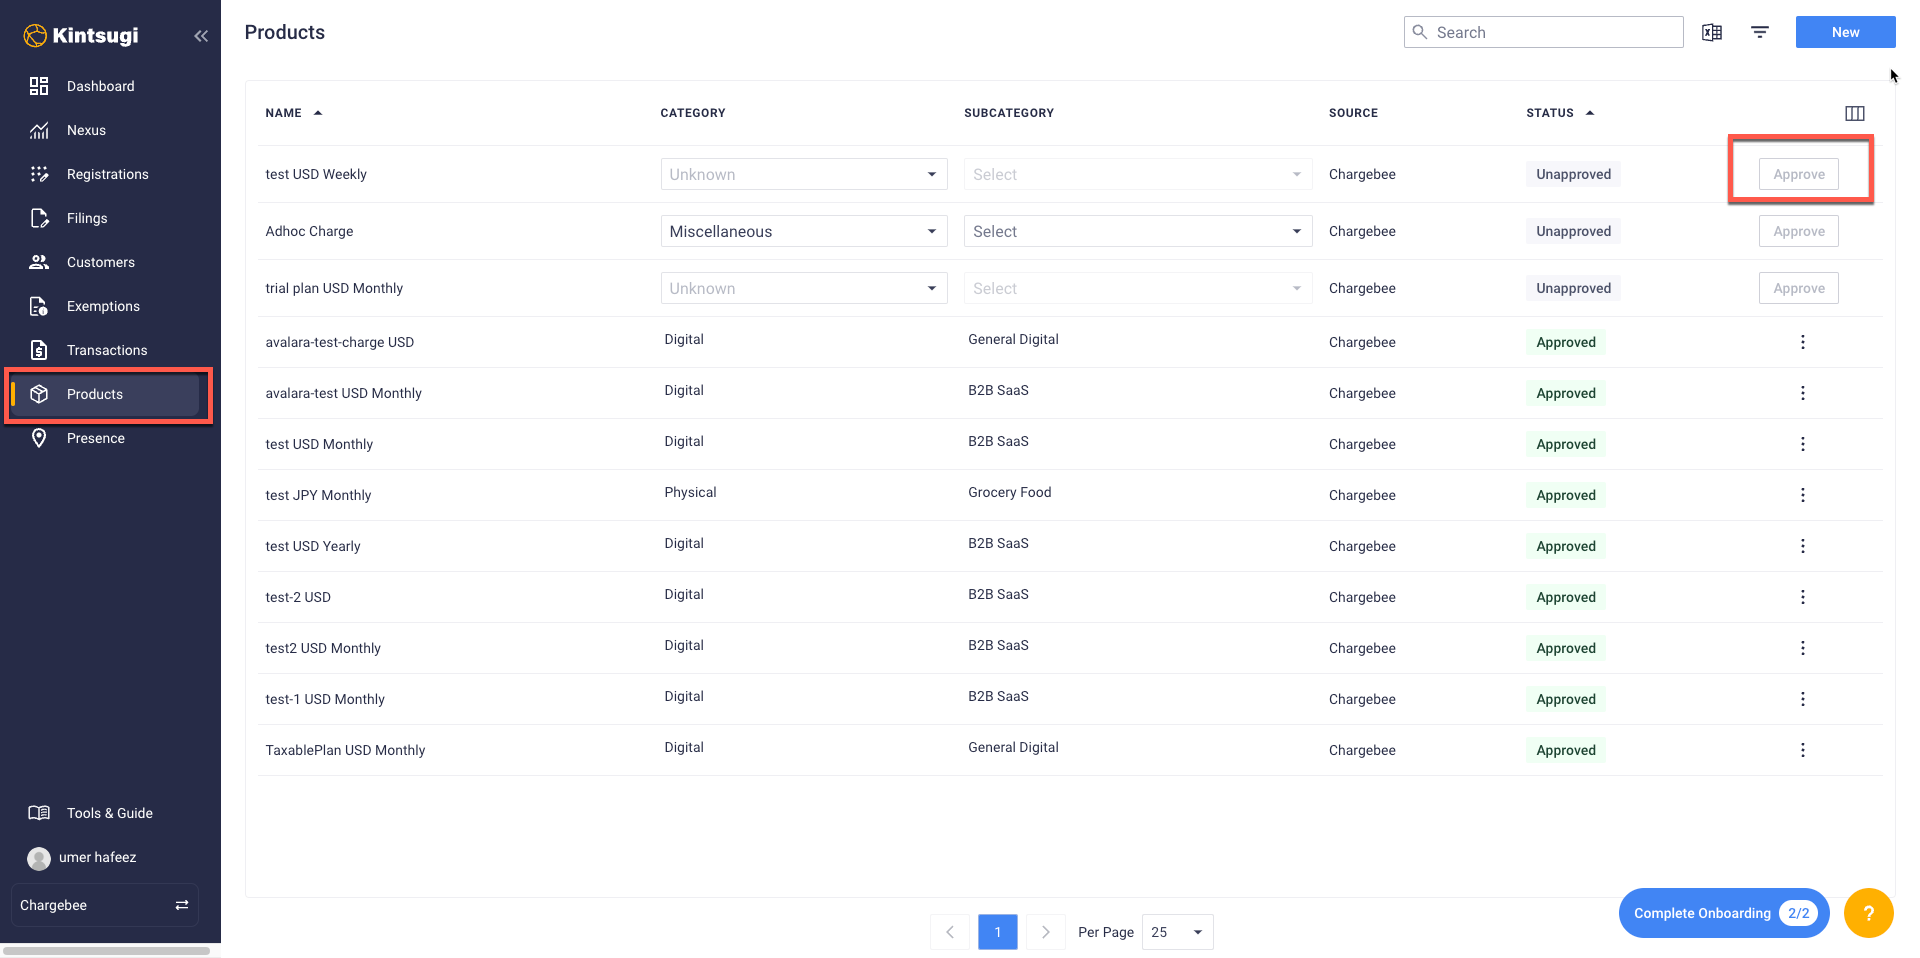Open the column settings icon
The height and width of the screenshot is (958, 1920).
point(1854,113)
